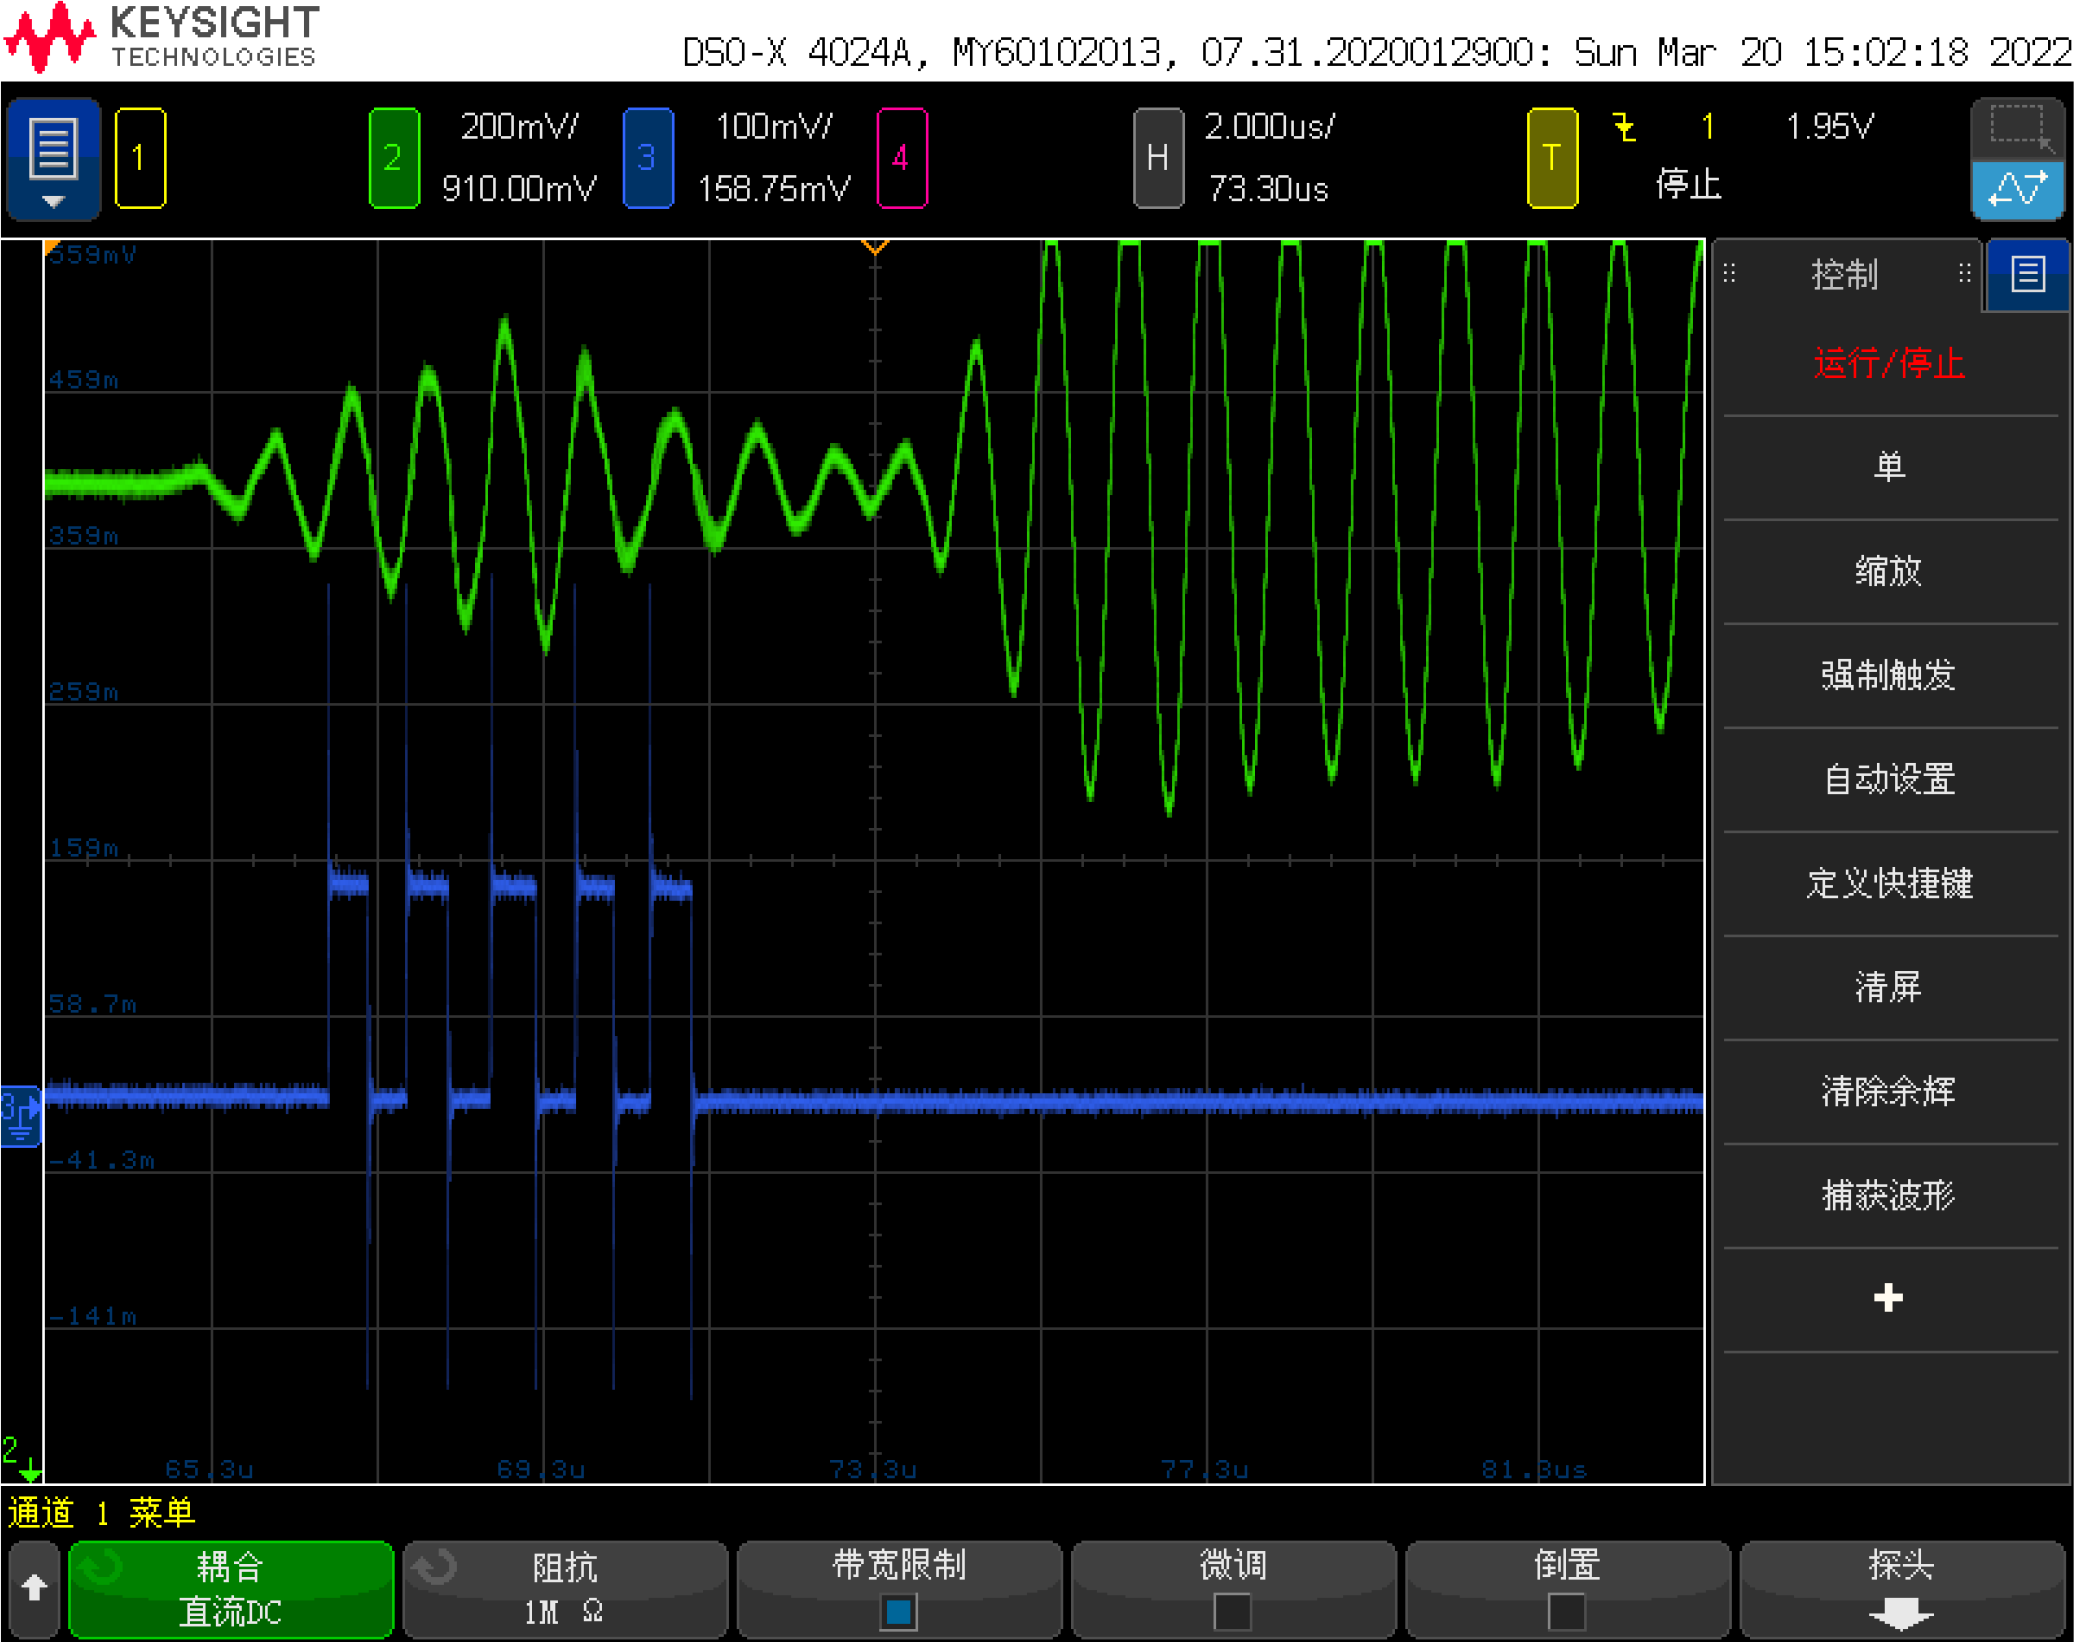Select the zoom rectangle icon top right
This screenshot has width=2074, height=1642.
[x=2017, y=127]
